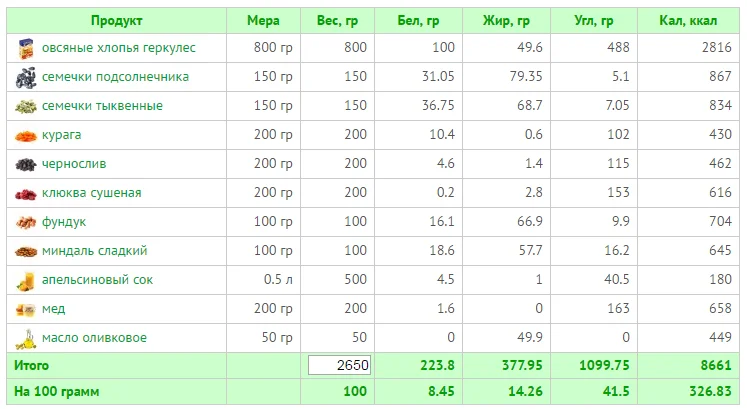The height and width of the screenshot is (409, 747).
Task: Select total calories 8661
Action: click(x=716, y=366)
